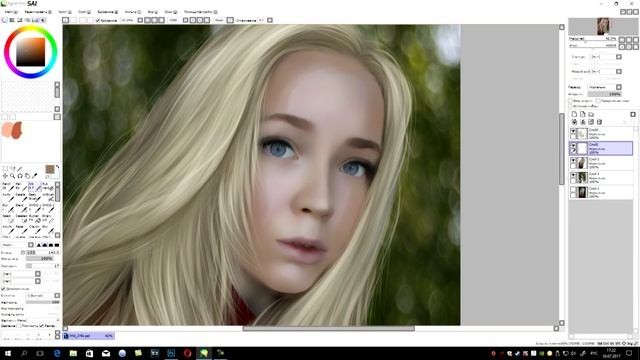Open the Windows Start menu
Image resolution: width=640 pixels, height=360 pixels.
(7, 353)
